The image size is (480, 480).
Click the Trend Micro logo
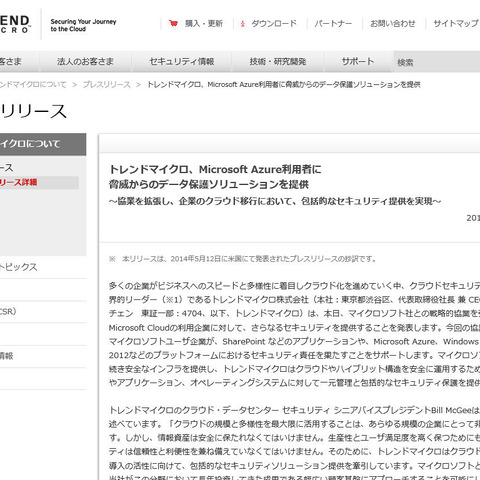[x=15, y=24]
